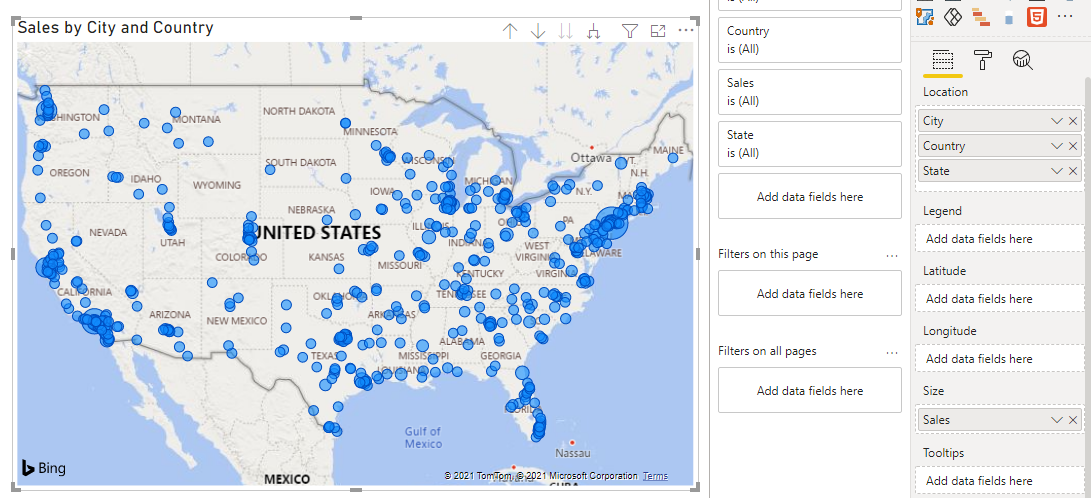Select the NORTH DAKOTA map label

pyautogui.click(x=298, y=111)
